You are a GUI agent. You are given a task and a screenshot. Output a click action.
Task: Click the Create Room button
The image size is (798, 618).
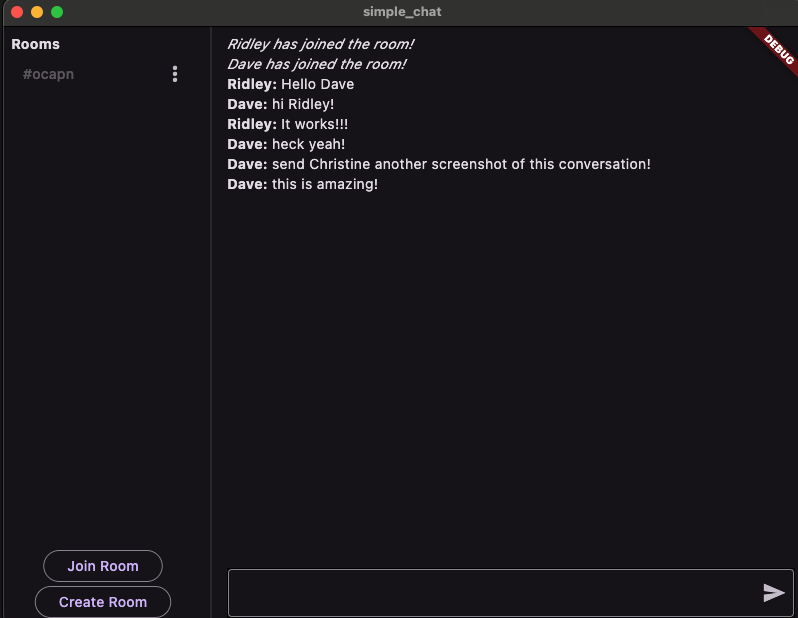click(x=103, y=602)
